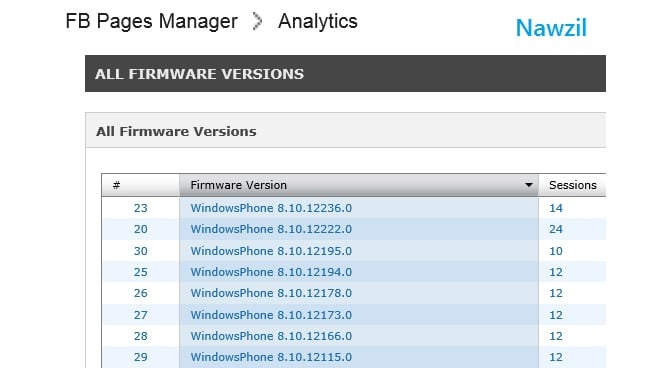The width and height of the screenshot is (652, 368).
Task: Click the breadcrumb chevron separator
Action: [257, 21]
